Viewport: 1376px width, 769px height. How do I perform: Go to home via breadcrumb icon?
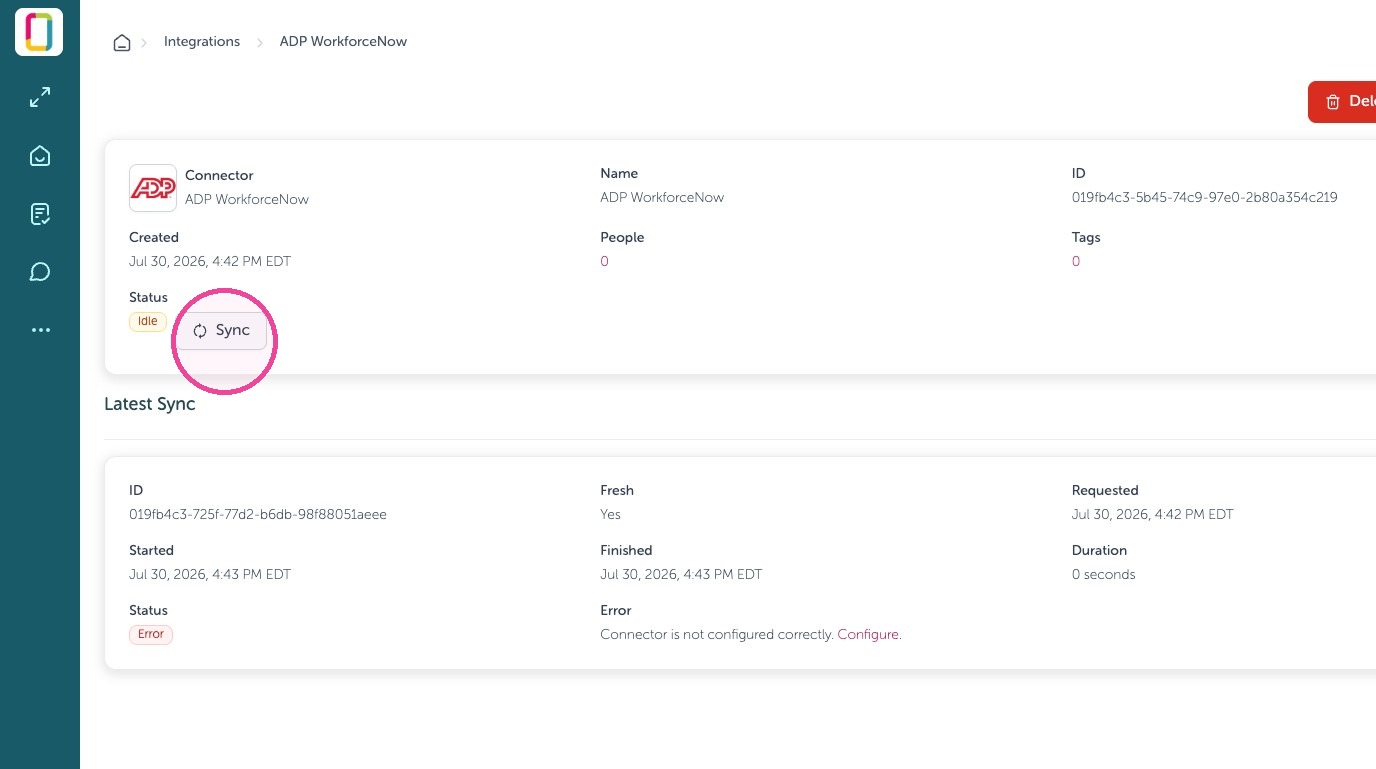click(122, 42)
